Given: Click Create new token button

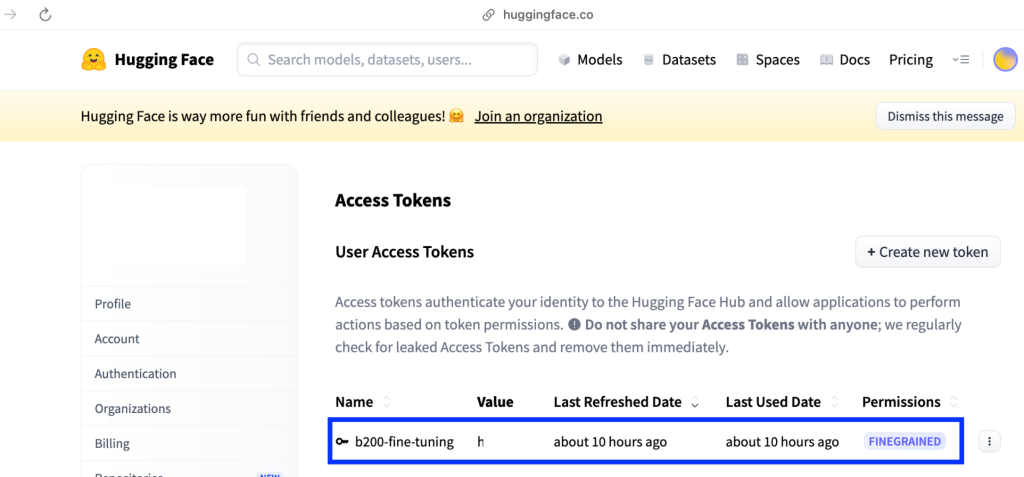Looking at the screenshot, I should 927,252.
